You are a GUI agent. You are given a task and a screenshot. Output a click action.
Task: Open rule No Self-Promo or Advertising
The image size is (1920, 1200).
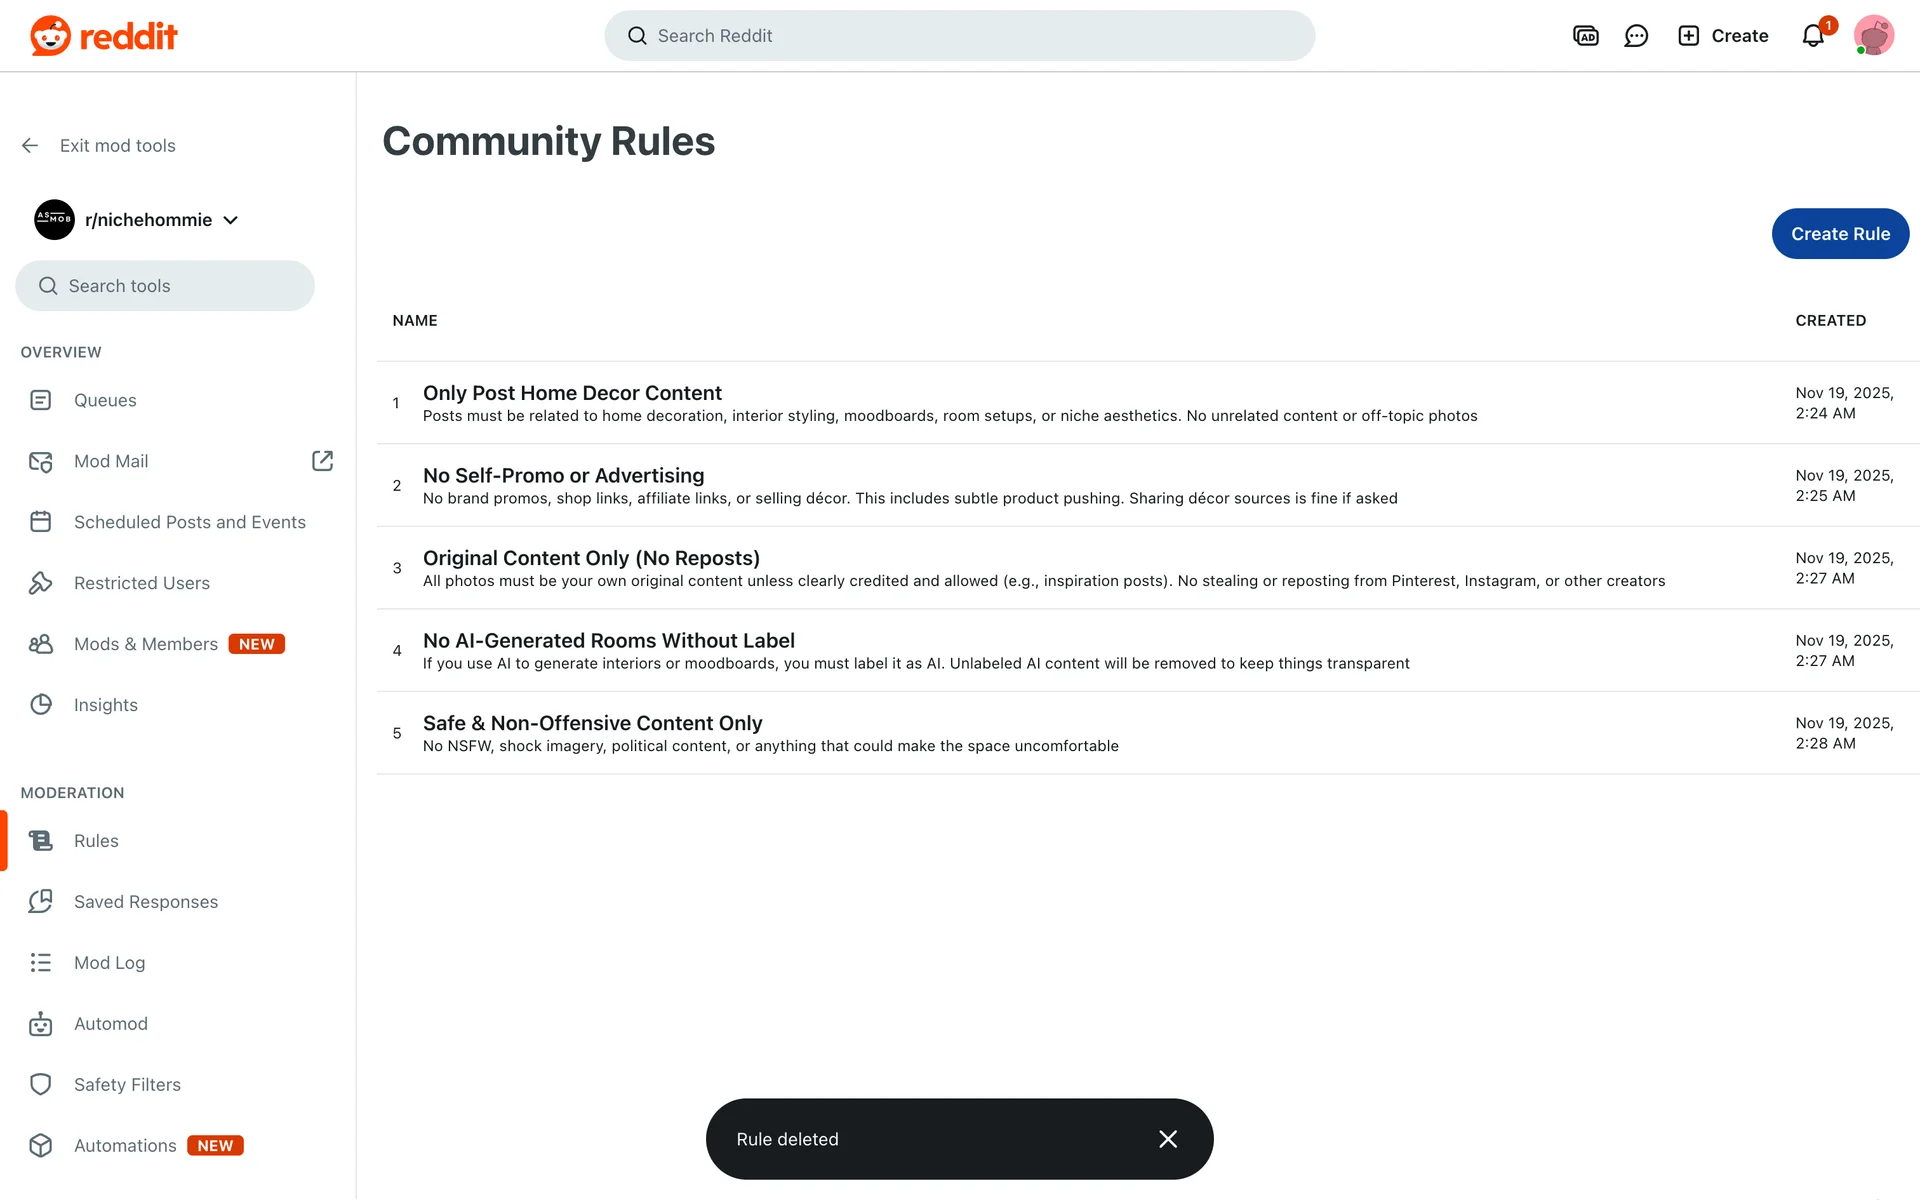click(563, 476)
